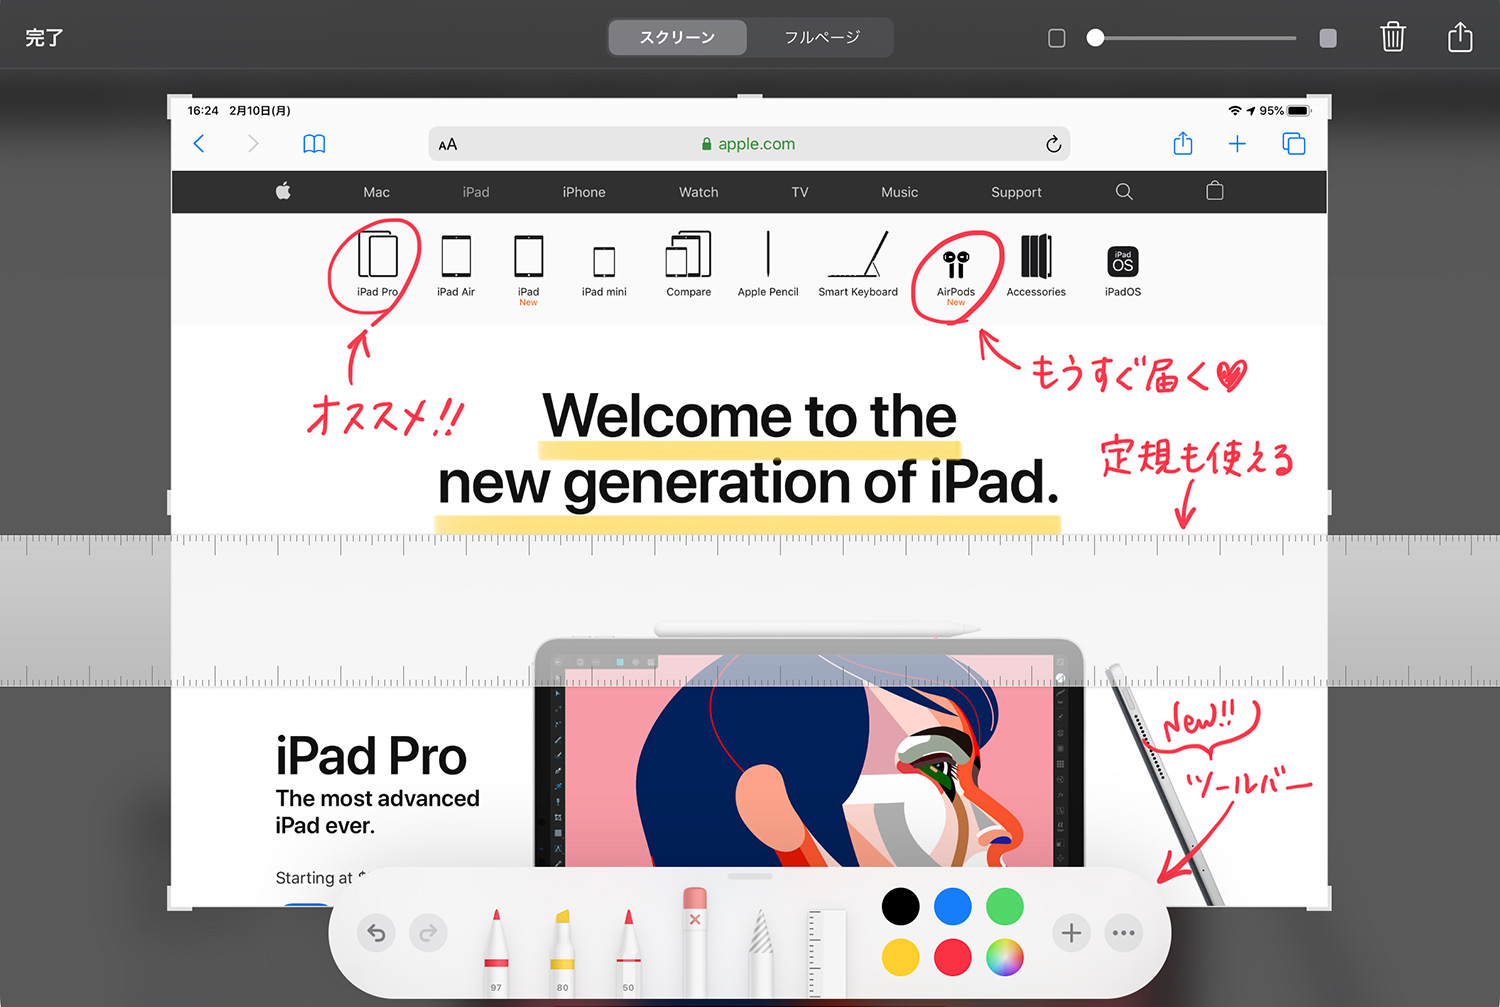
Task: Click the on-screen ruler overlay
Action: pos(750,610)
